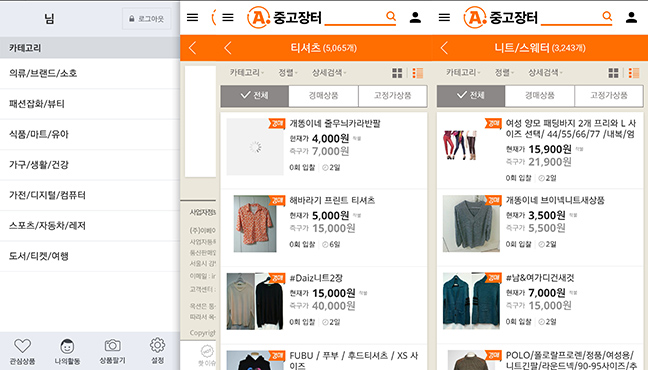Image resolution: width=648 pixels, height=370 pixels.
Task: Switch 티셔츠 list to list view
Action: (418, 73)
